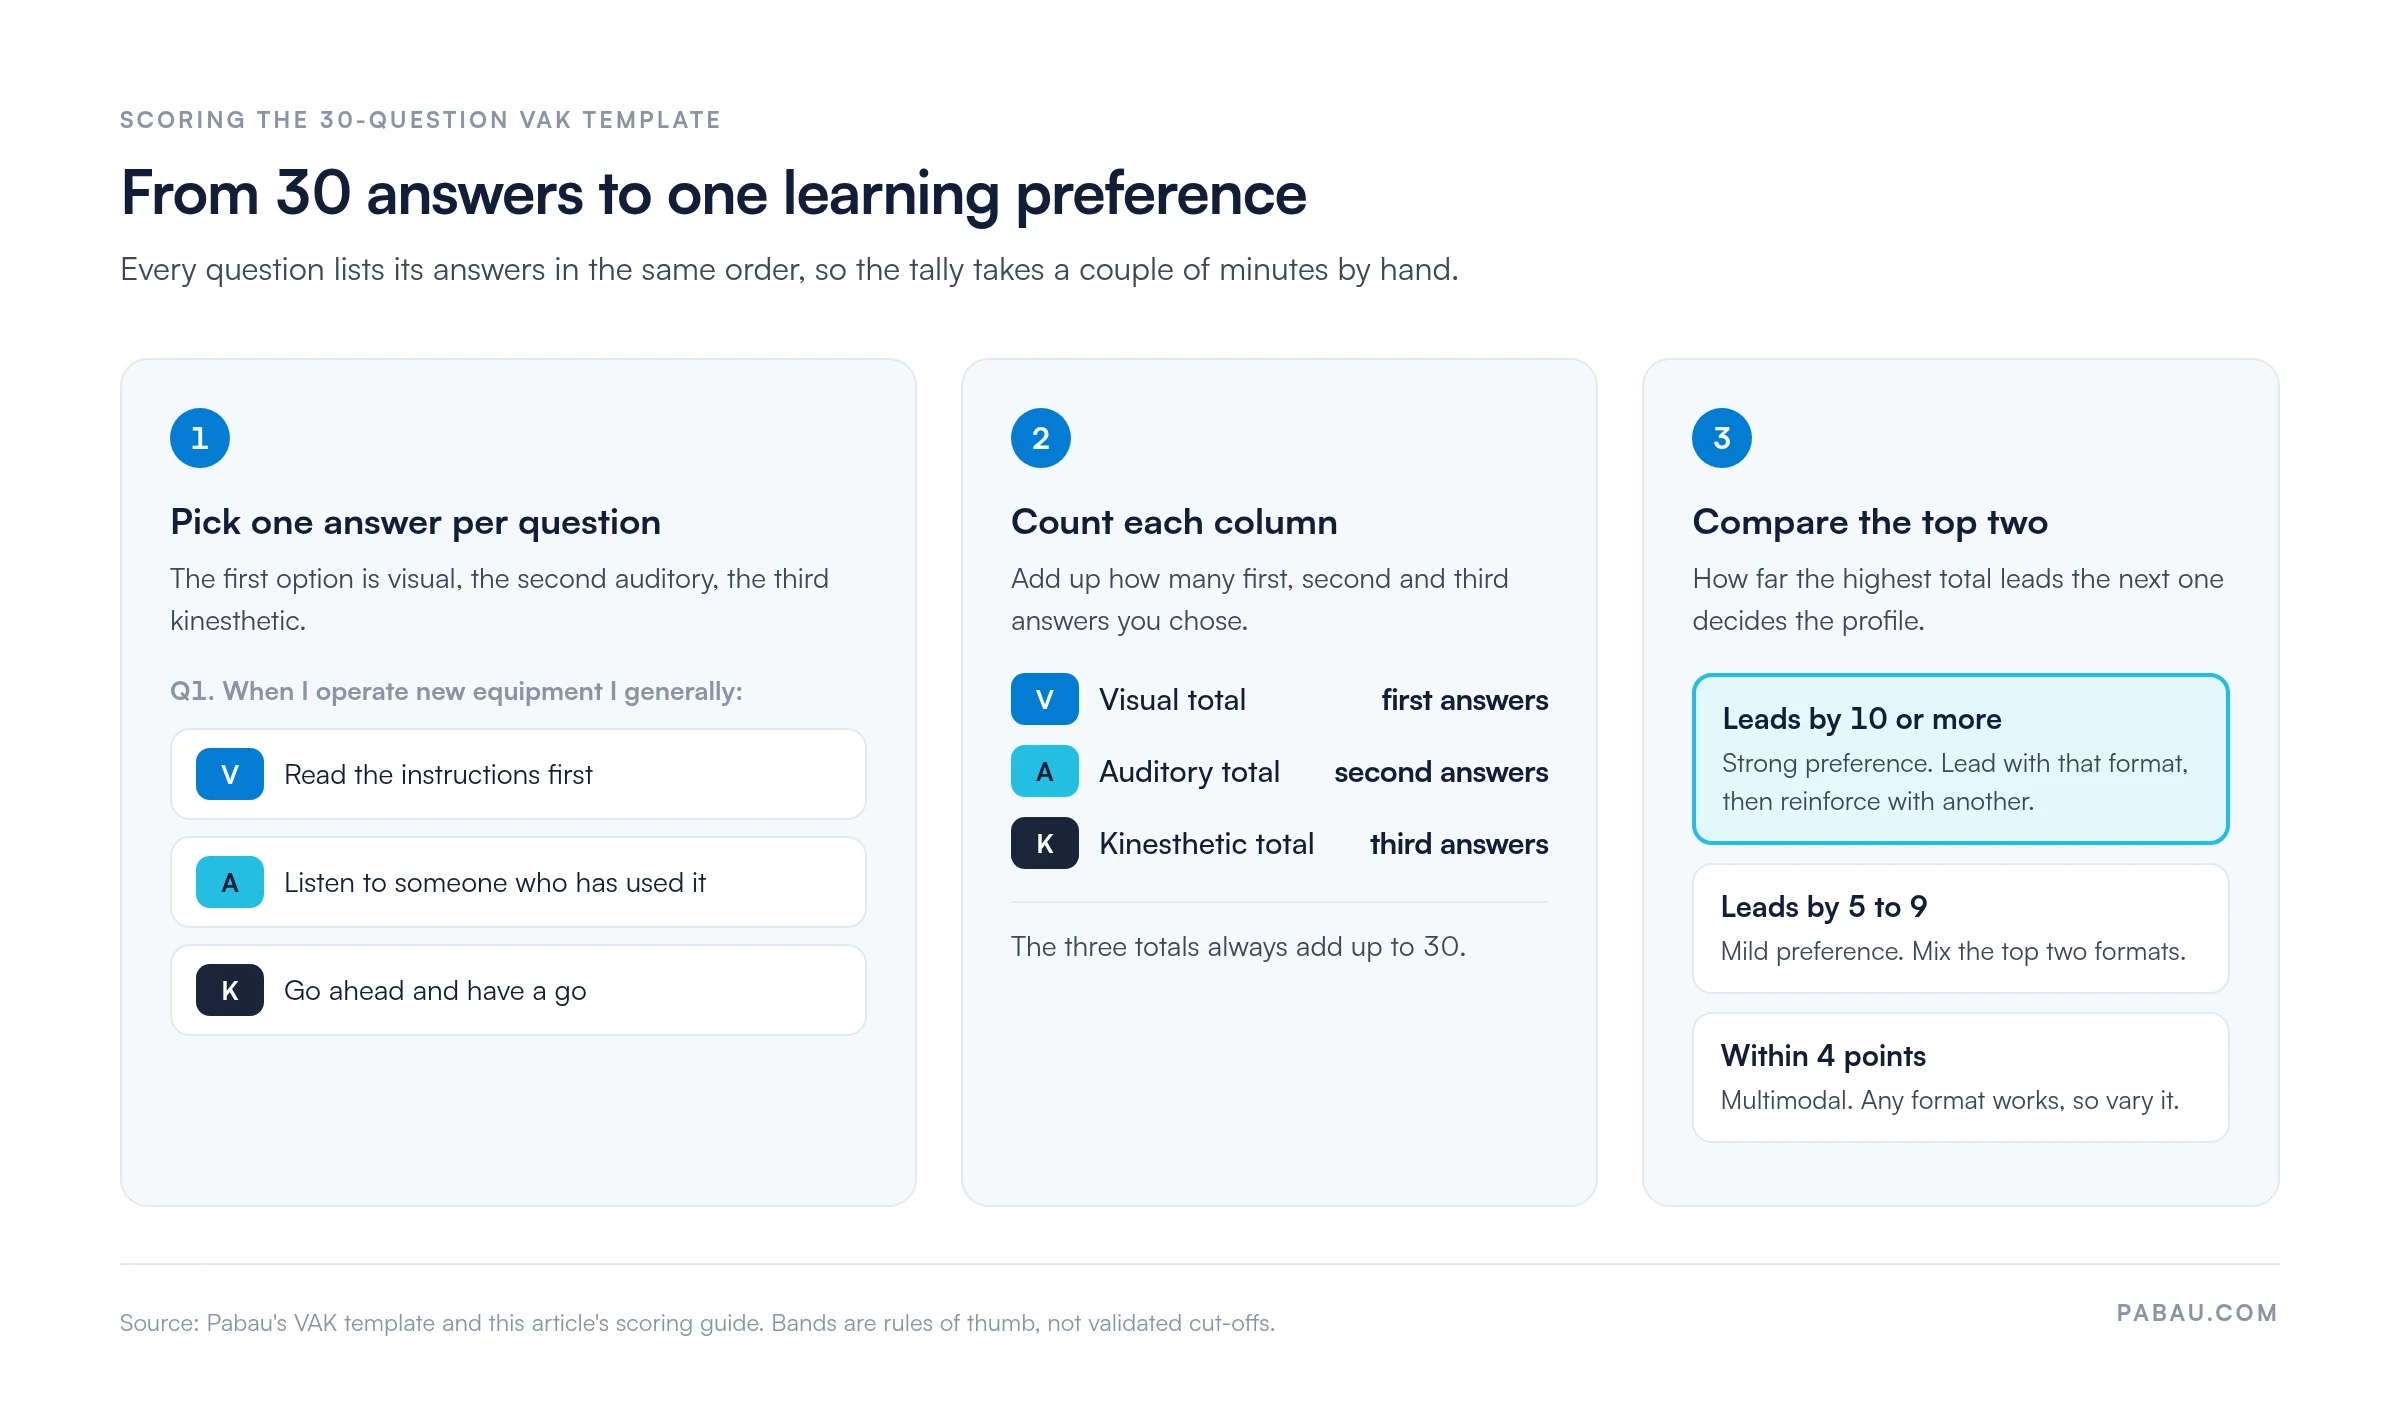Select the Read the instructions first answer
2400x1428 pixels.
(x=518, y=774)
